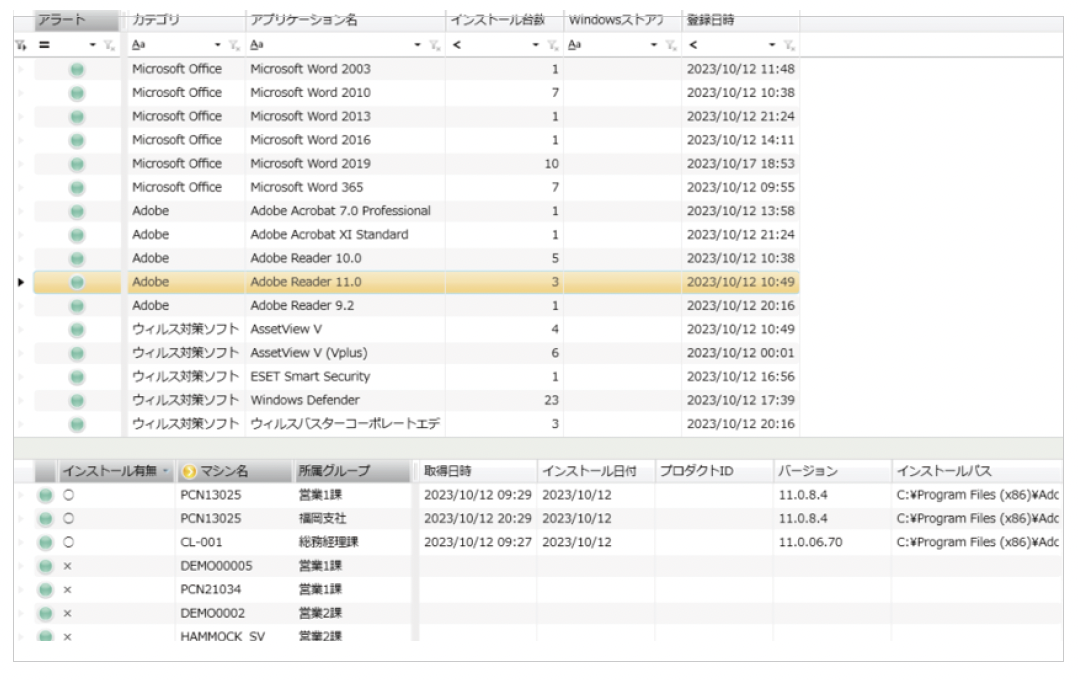Click the date 2023/10/17 18:53
The image size is (1078, 680).
[x=740, y=164]
